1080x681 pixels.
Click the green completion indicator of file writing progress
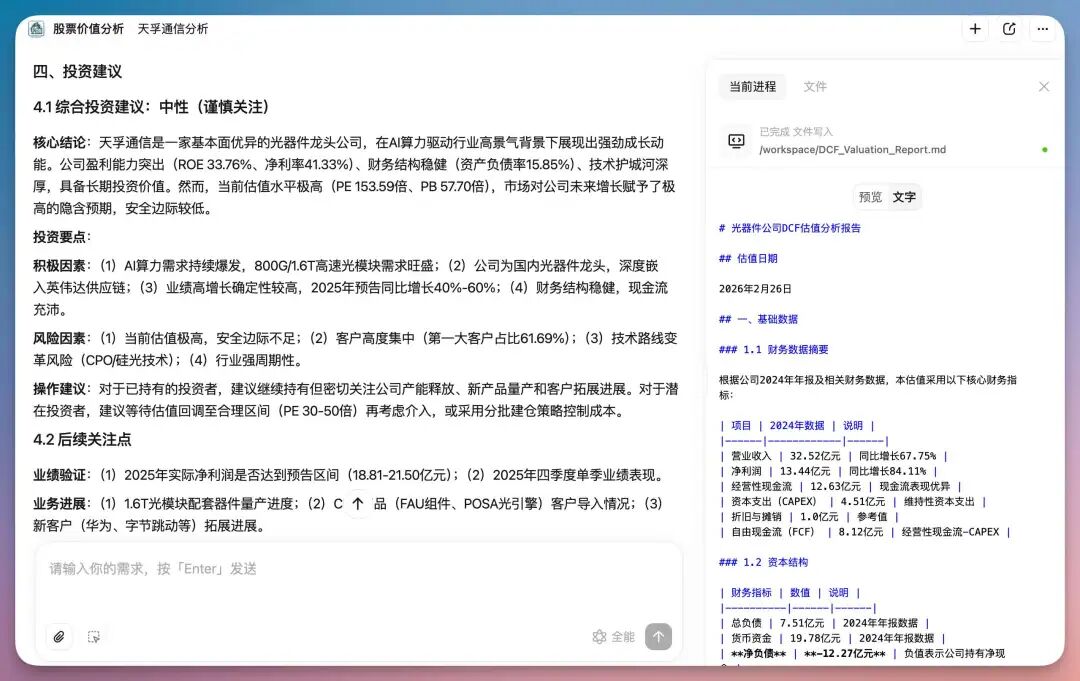1044,149
